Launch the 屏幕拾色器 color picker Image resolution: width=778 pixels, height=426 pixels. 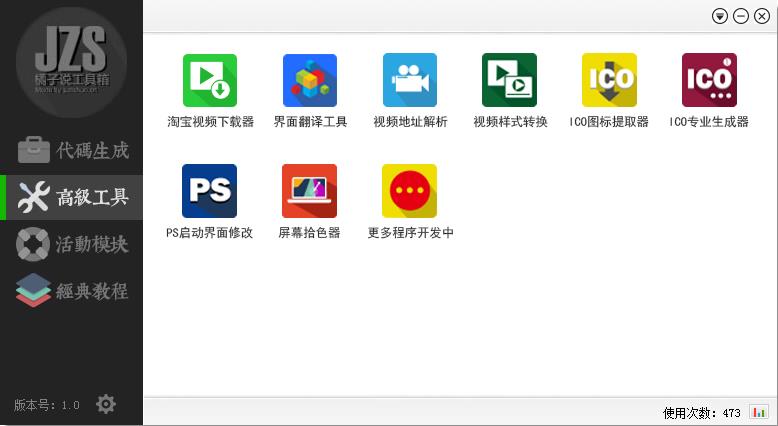pos(309,191)
